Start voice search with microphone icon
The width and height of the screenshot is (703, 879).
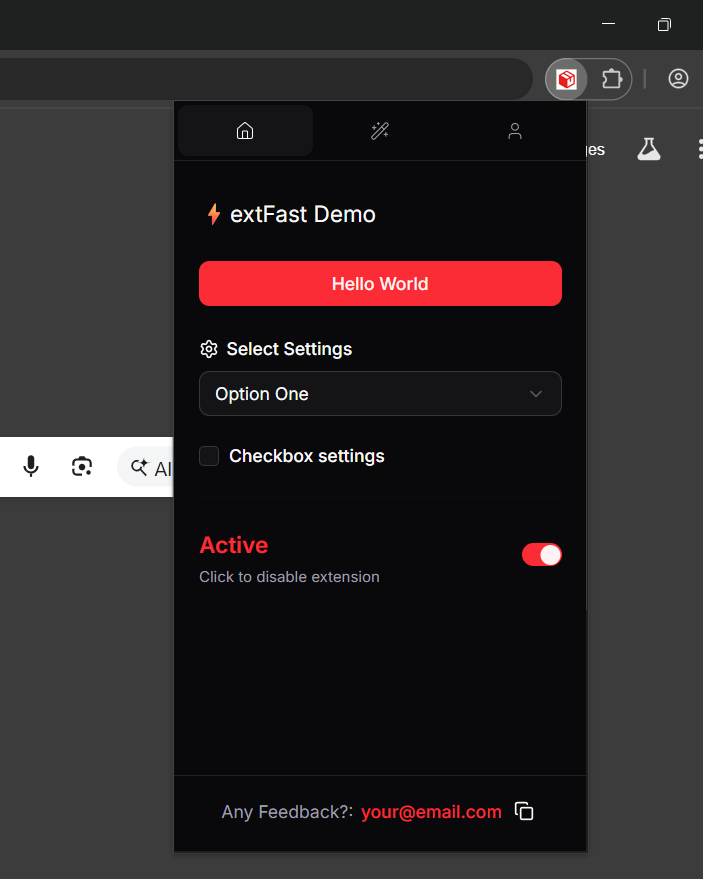[31, 466]
